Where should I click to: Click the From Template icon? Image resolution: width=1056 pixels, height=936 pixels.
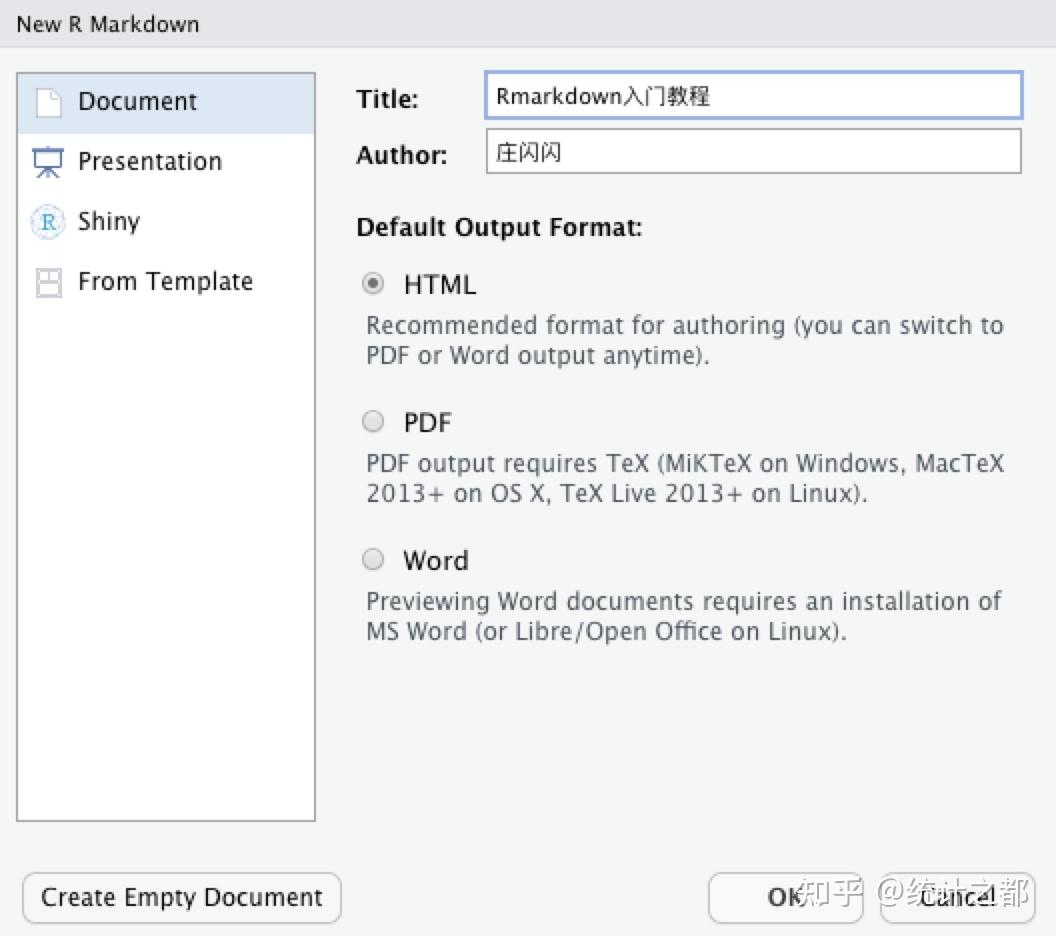(x=48, y=282)
